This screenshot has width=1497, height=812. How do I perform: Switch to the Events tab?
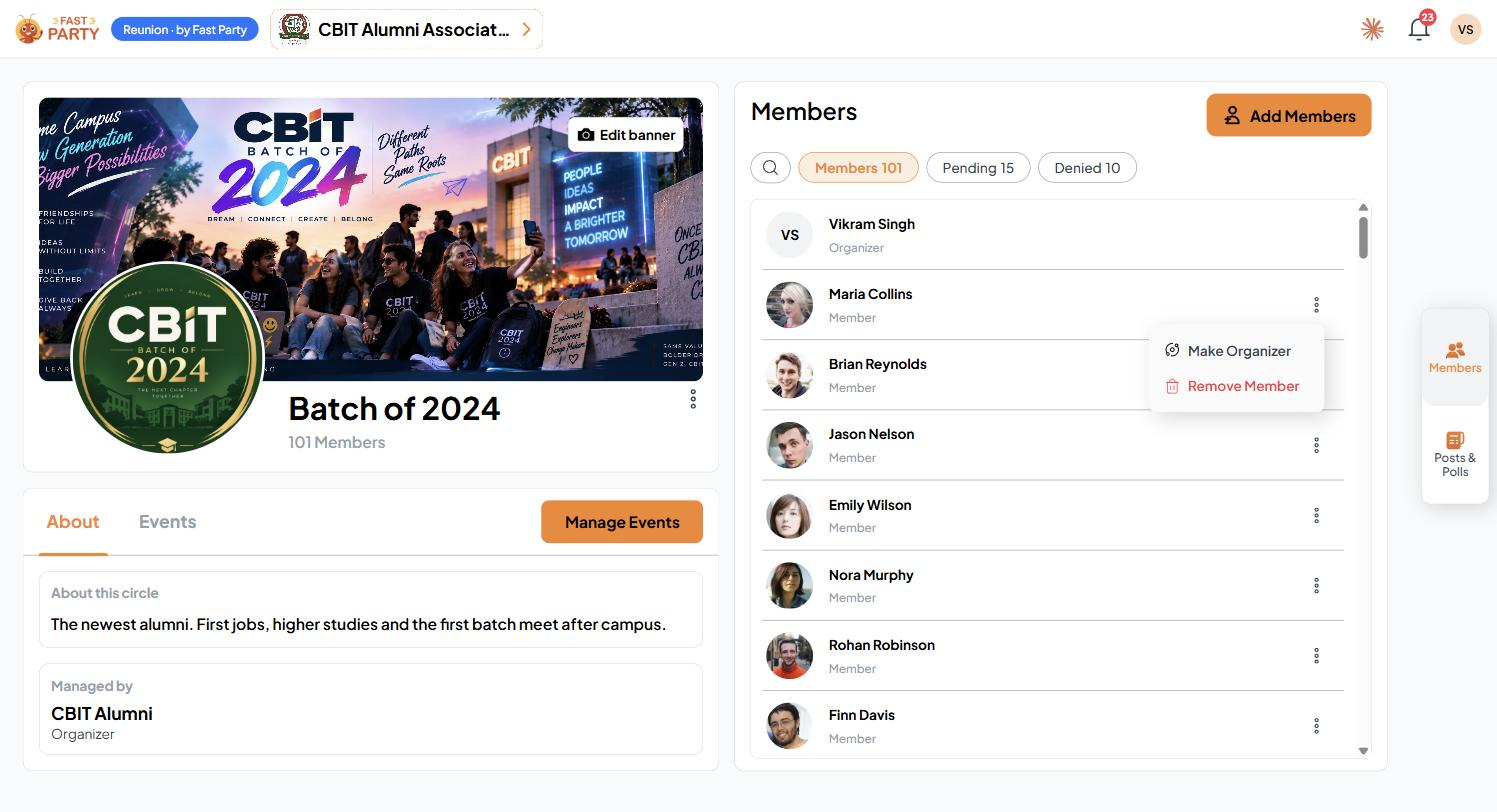coord(167,522)
